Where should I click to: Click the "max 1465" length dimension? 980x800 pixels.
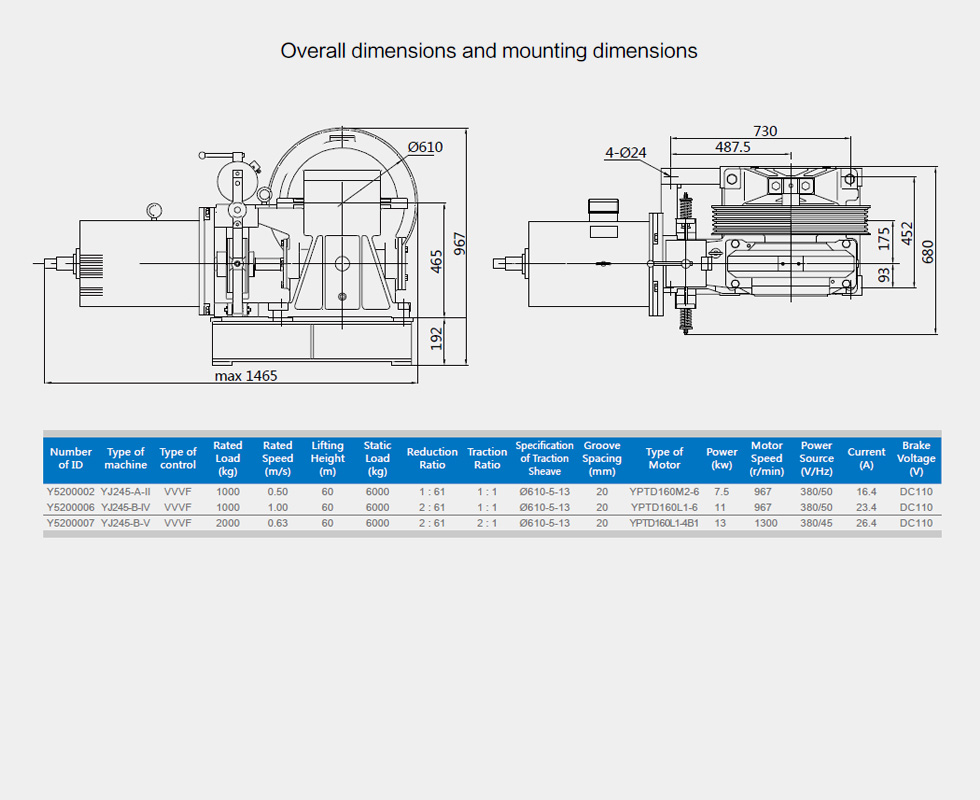click(x=245, y=376)
